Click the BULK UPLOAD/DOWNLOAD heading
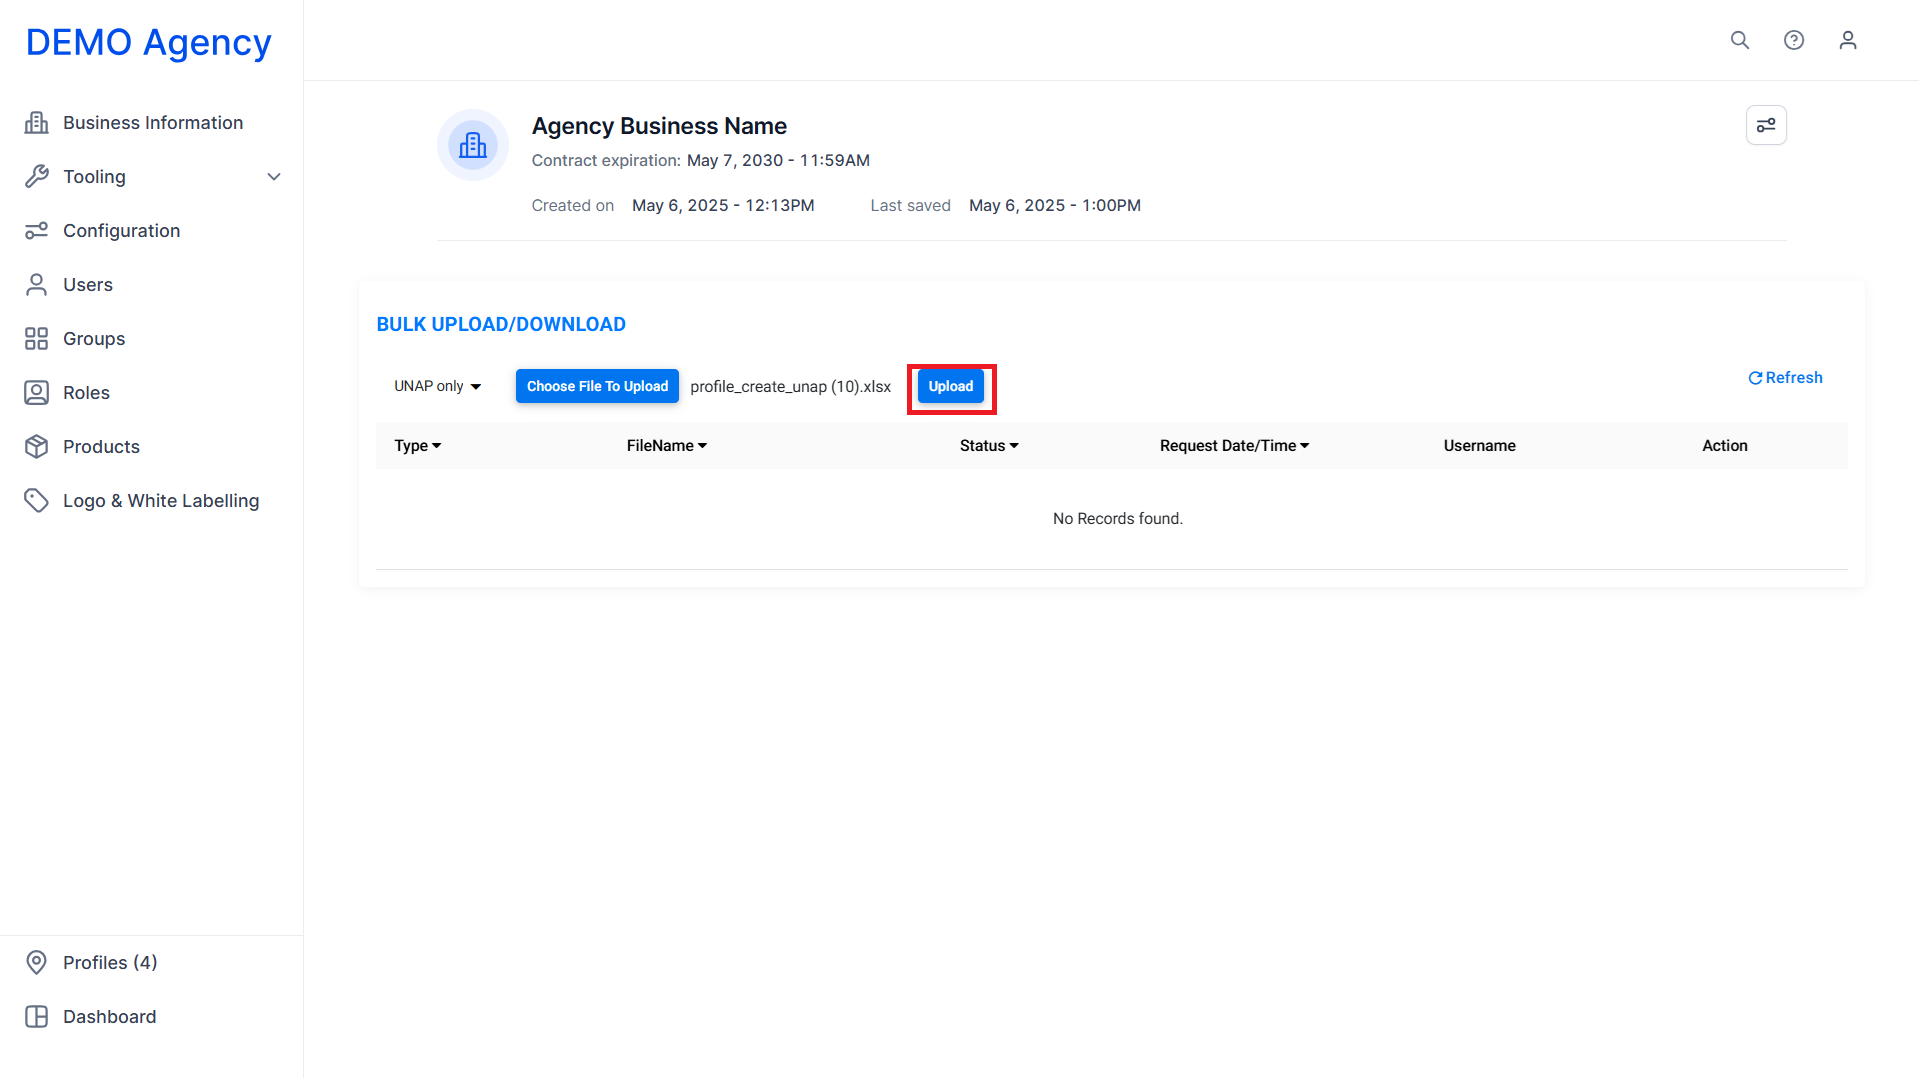This screenshot has height=1078, width=1919. [501, 324]
